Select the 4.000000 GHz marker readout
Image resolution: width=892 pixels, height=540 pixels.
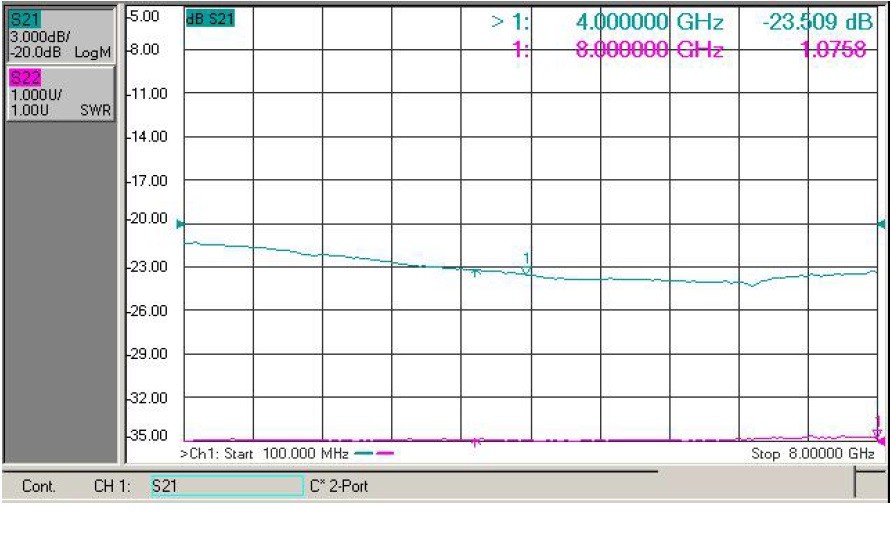point(649,22)
